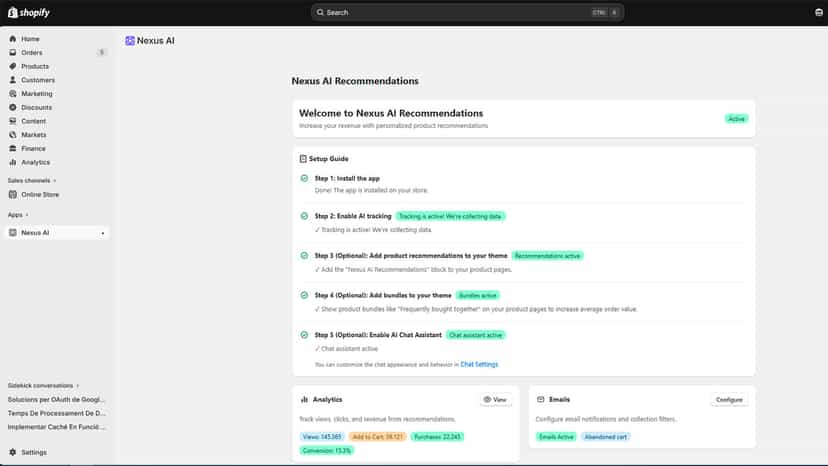Click the Content icon in sidebar
828x466 pixels.
coord(13,121)
